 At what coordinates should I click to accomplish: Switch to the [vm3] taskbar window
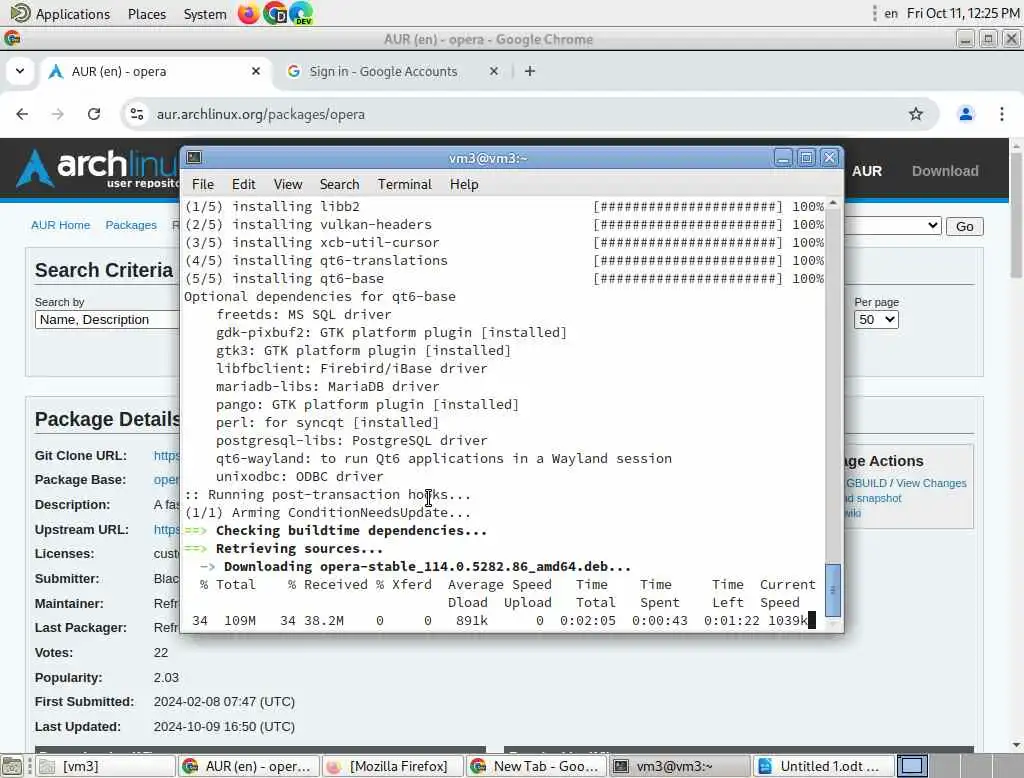click(105, 766)
